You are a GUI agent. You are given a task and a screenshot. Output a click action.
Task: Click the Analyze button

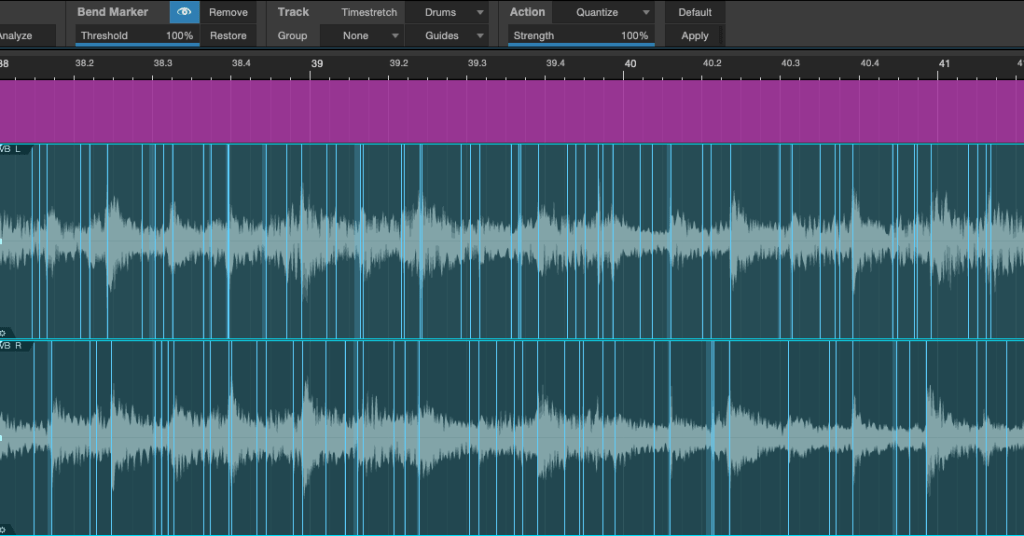pyautogui.click(x=16, y=36)
